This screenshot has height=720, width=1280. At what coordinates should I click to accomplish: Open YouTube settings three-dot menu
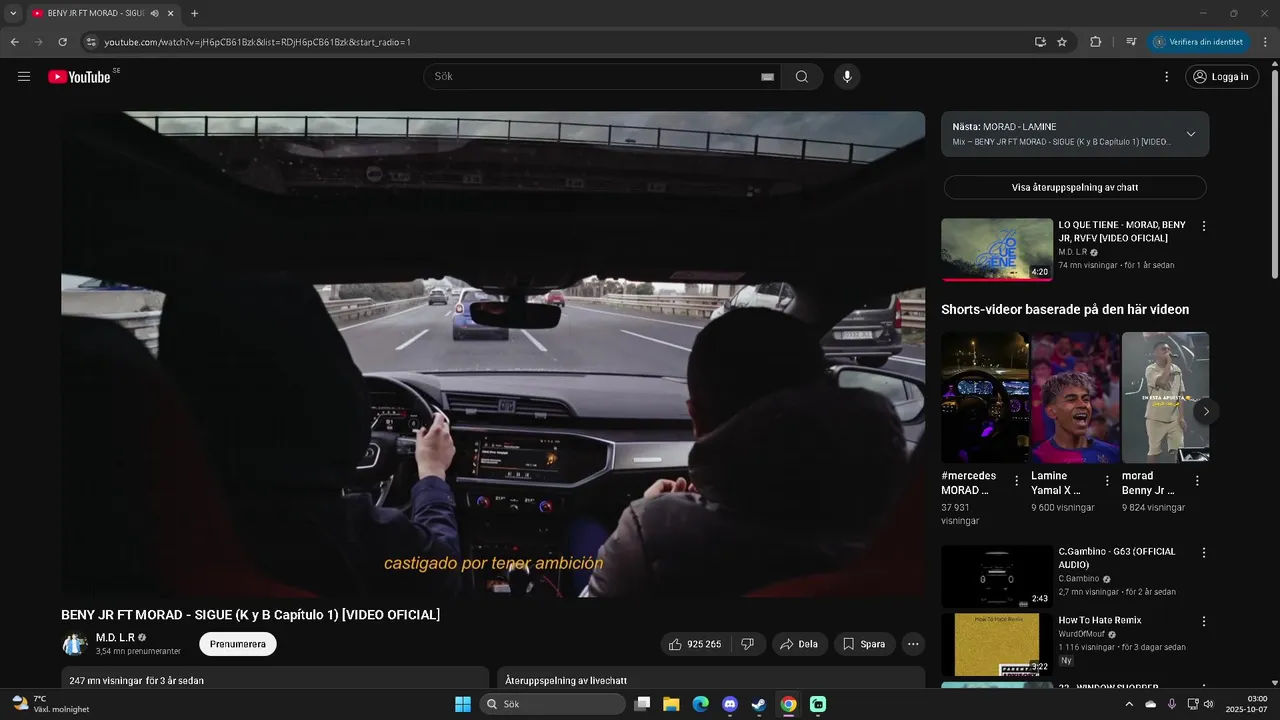pos(1166,77)
